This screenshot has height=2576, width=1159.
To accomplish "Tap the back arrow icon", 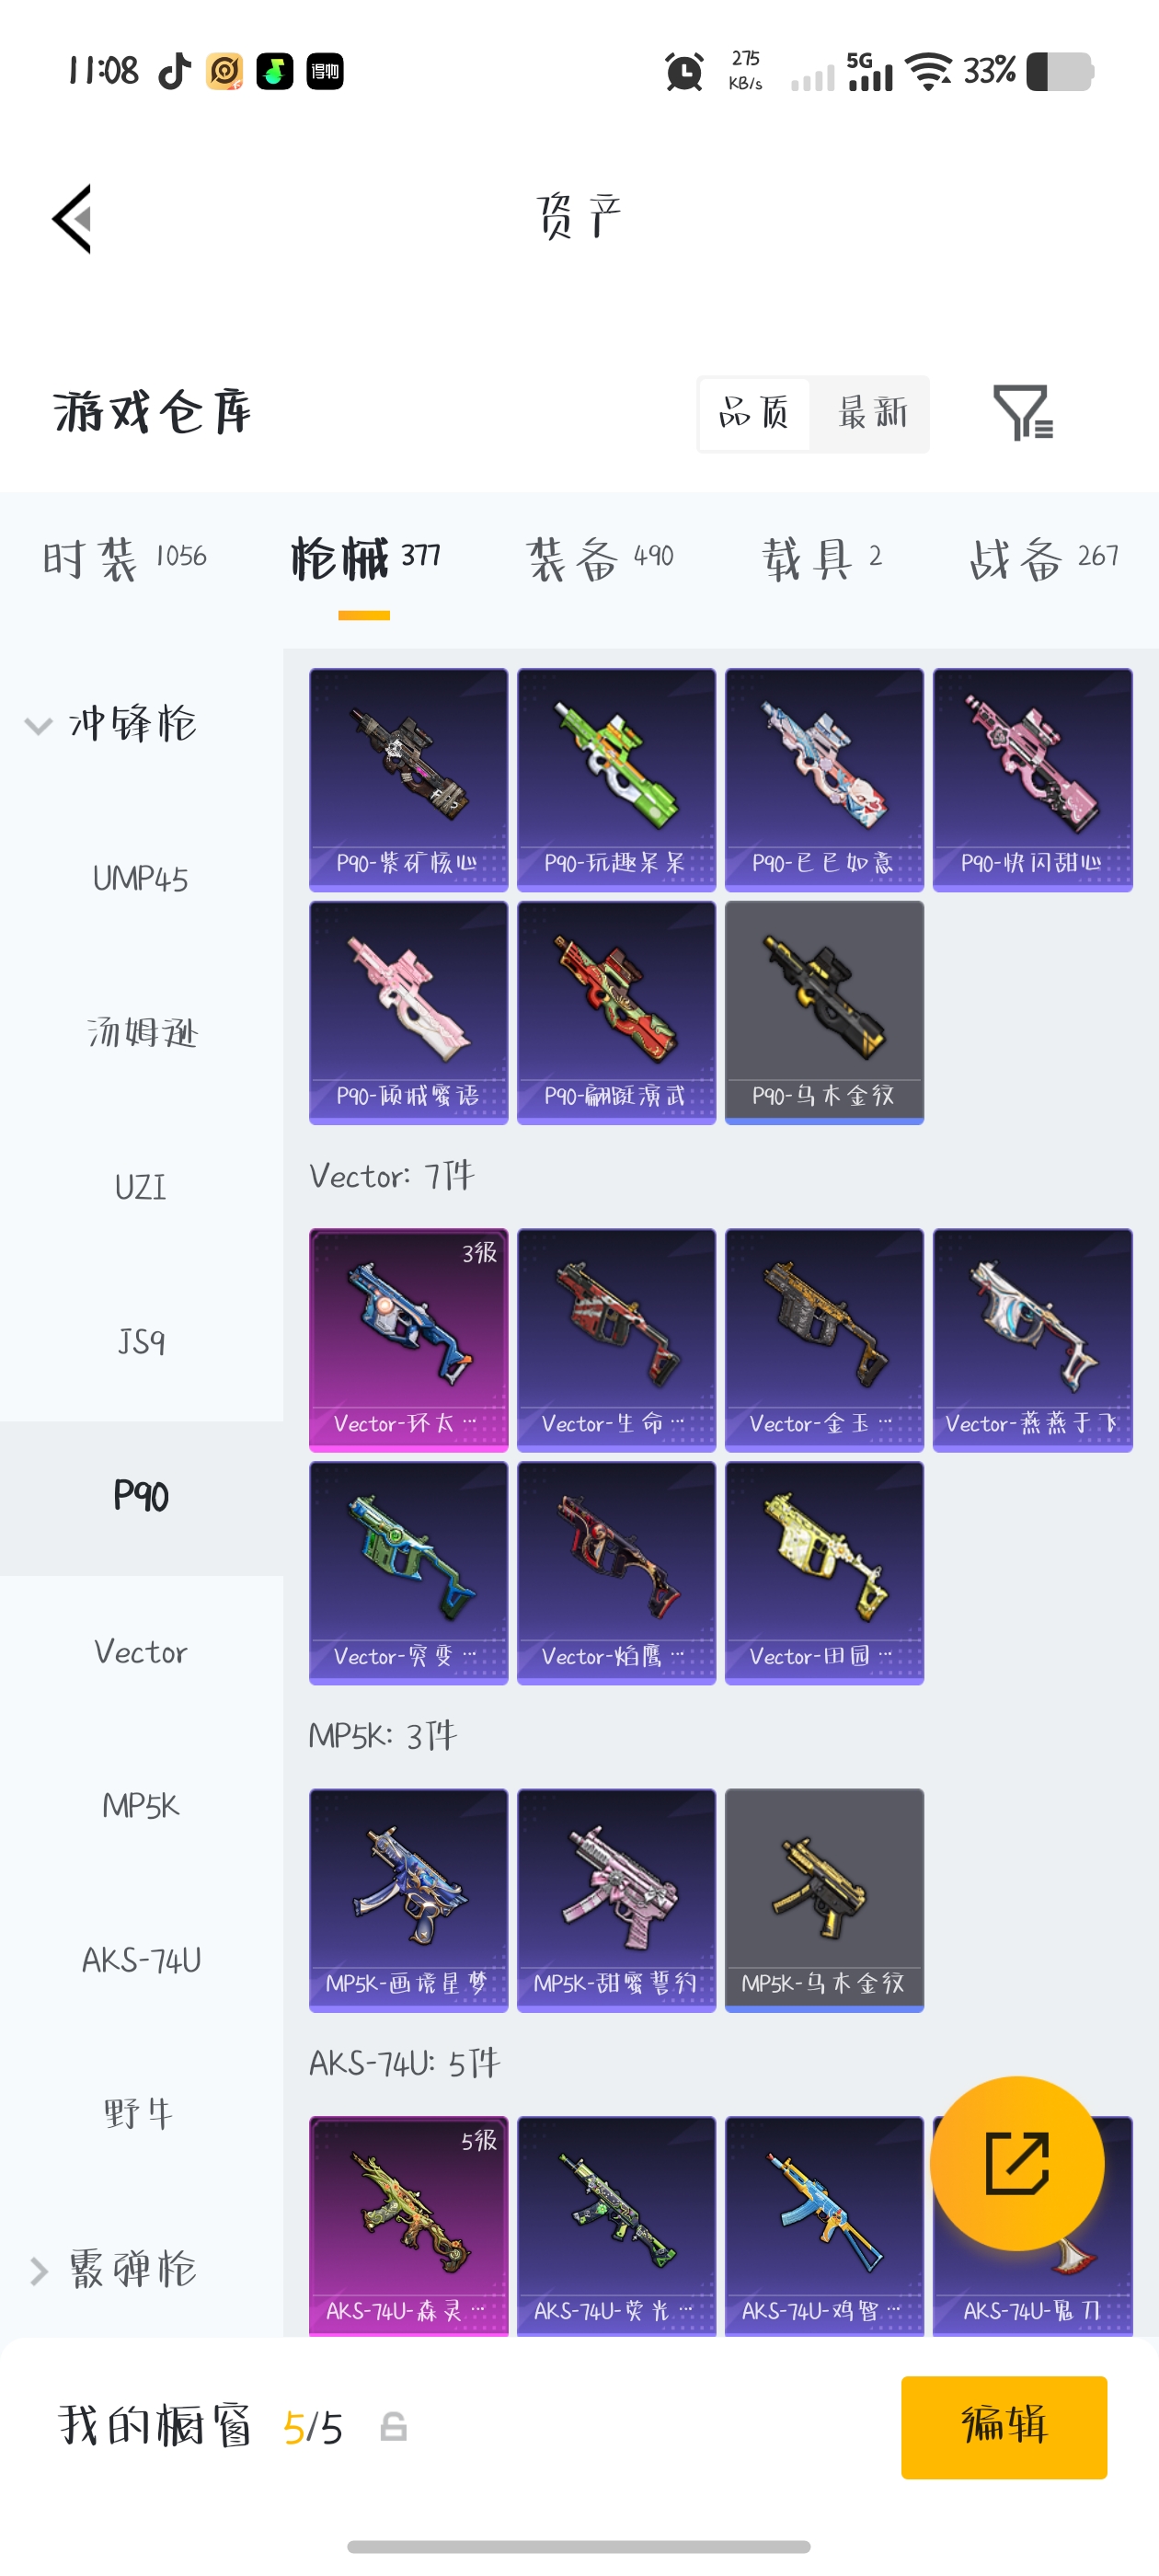I will pos(72,218).
